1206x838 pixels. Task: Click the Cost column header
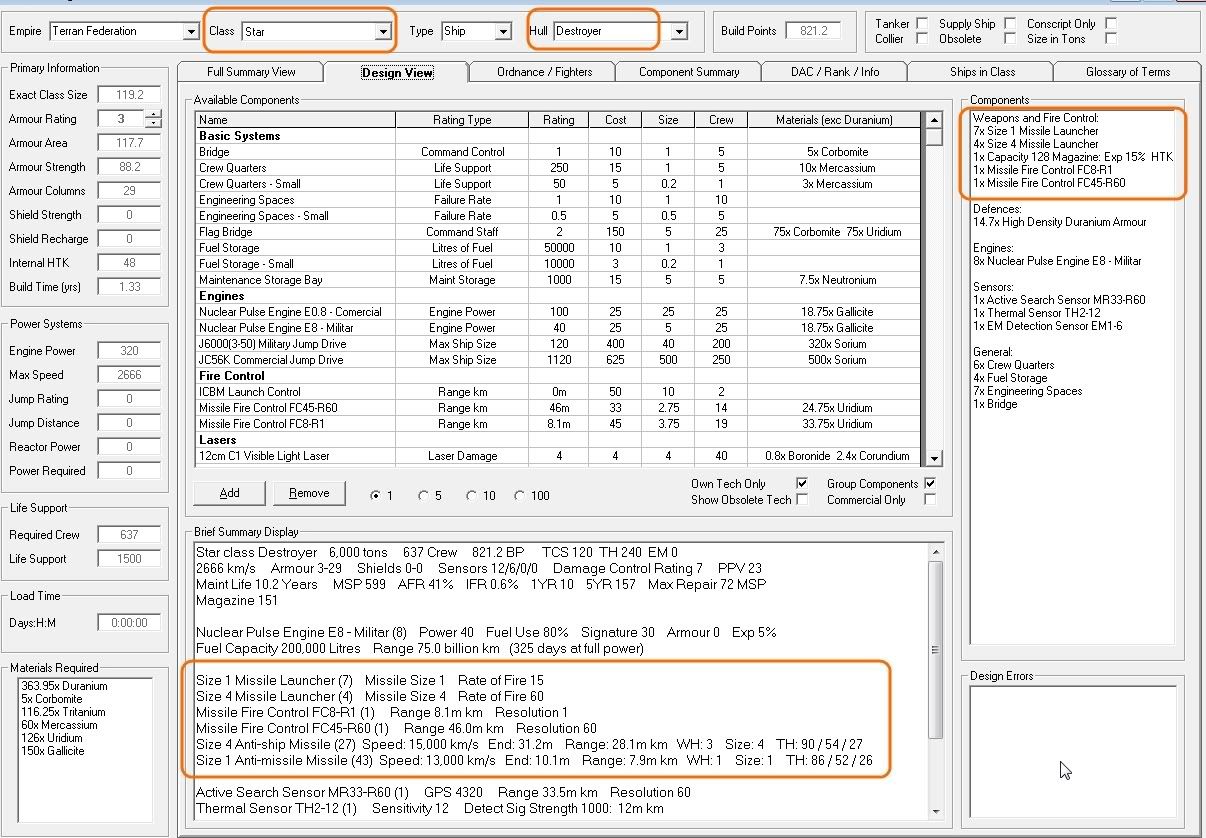point(616,120)
